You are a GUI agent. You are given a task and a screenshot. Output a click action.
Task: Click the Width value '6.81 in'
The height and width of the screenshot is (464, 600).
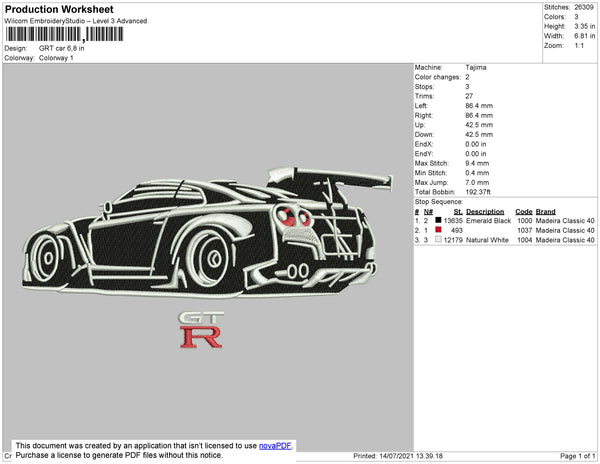click(x=584, y=36)
